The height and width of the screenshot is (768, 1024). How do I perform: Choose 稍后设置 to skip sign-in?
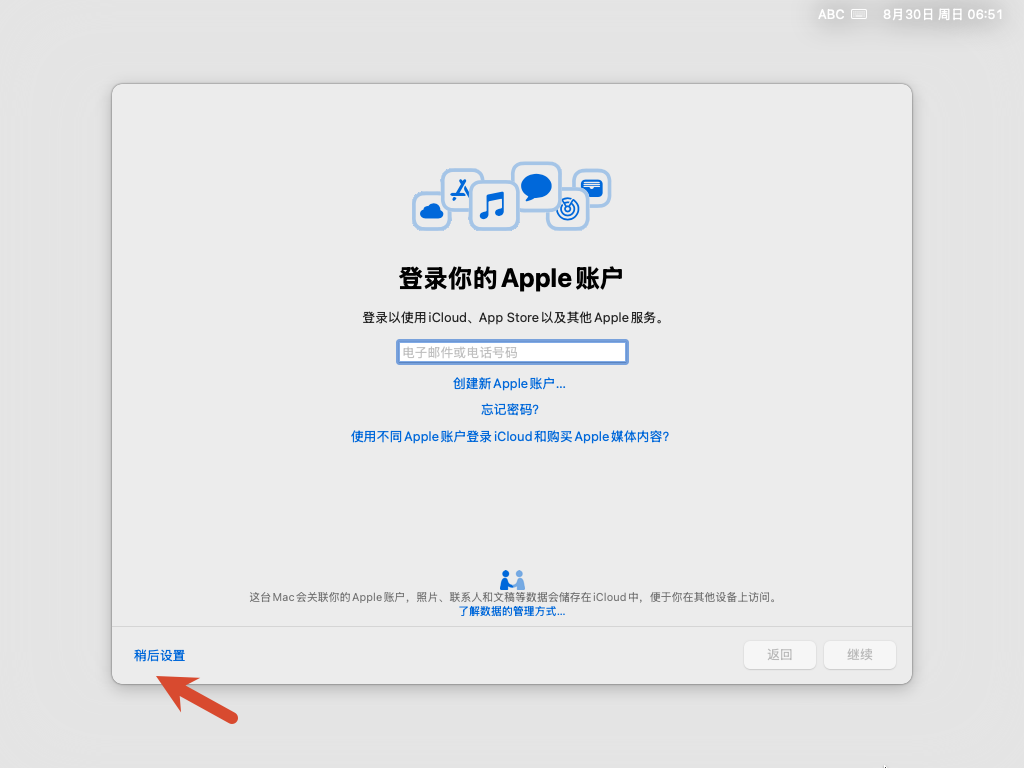tap(159, 655)
